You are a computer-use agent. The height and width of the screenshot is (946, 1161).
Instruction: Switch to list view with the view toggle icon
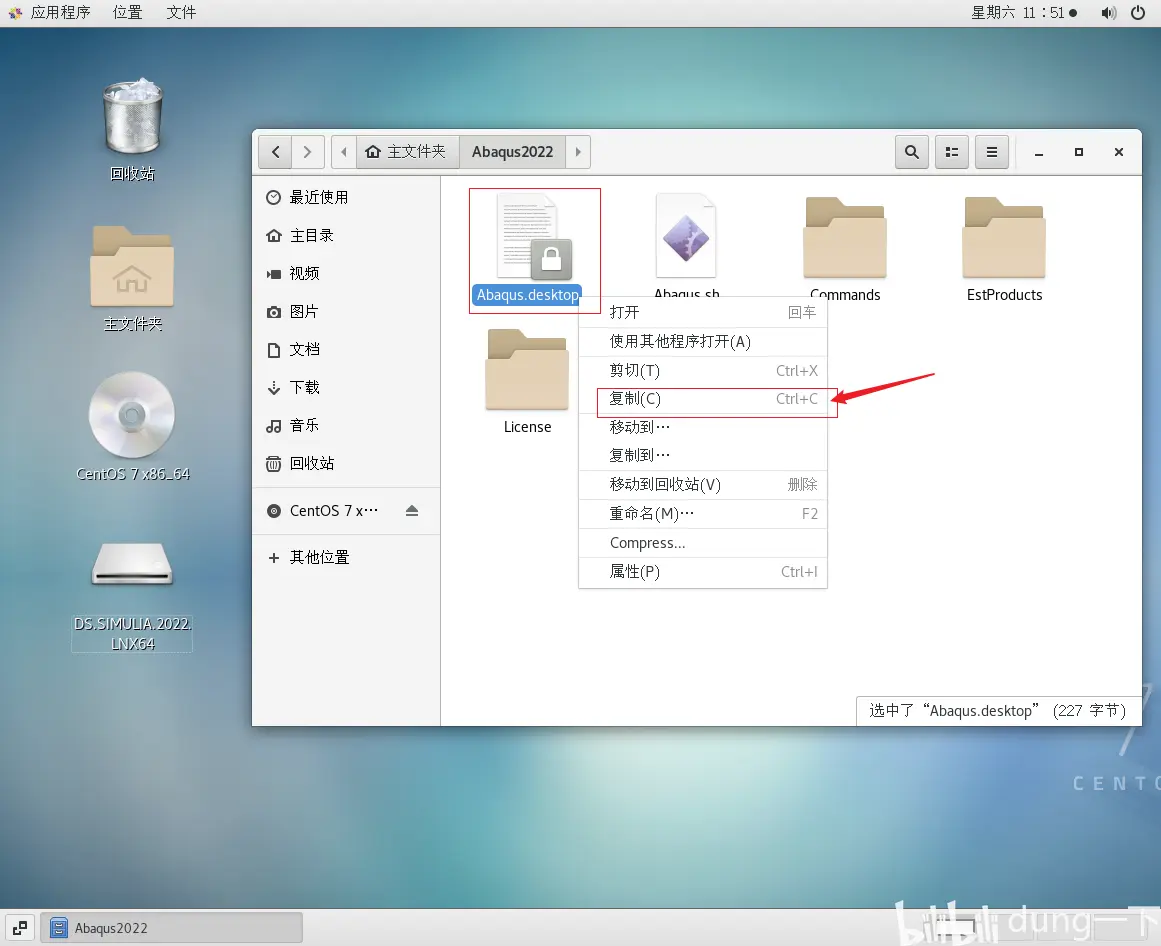[951, 152]
